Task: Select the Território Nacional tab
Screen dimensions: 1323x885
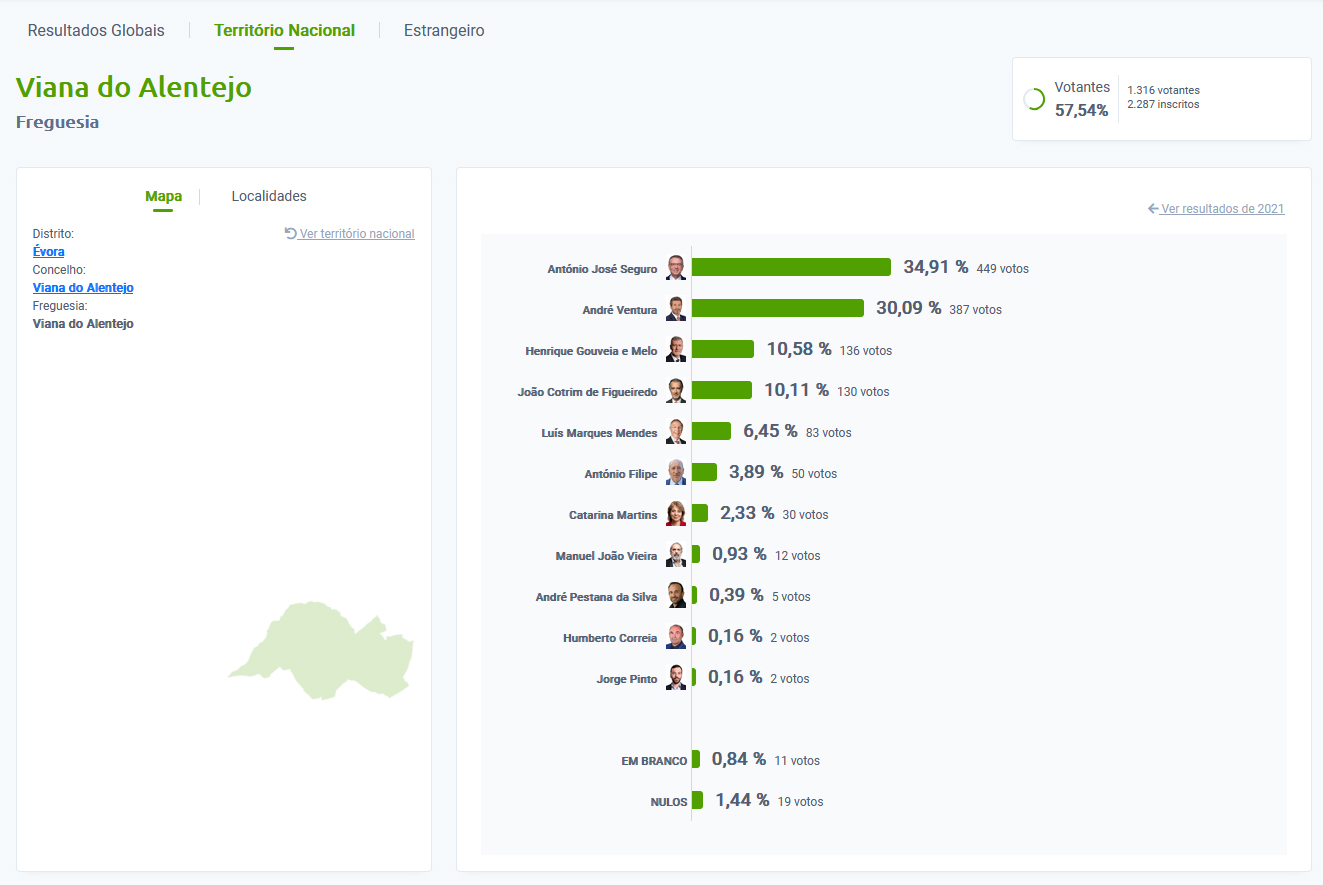Action: (284, 30)
